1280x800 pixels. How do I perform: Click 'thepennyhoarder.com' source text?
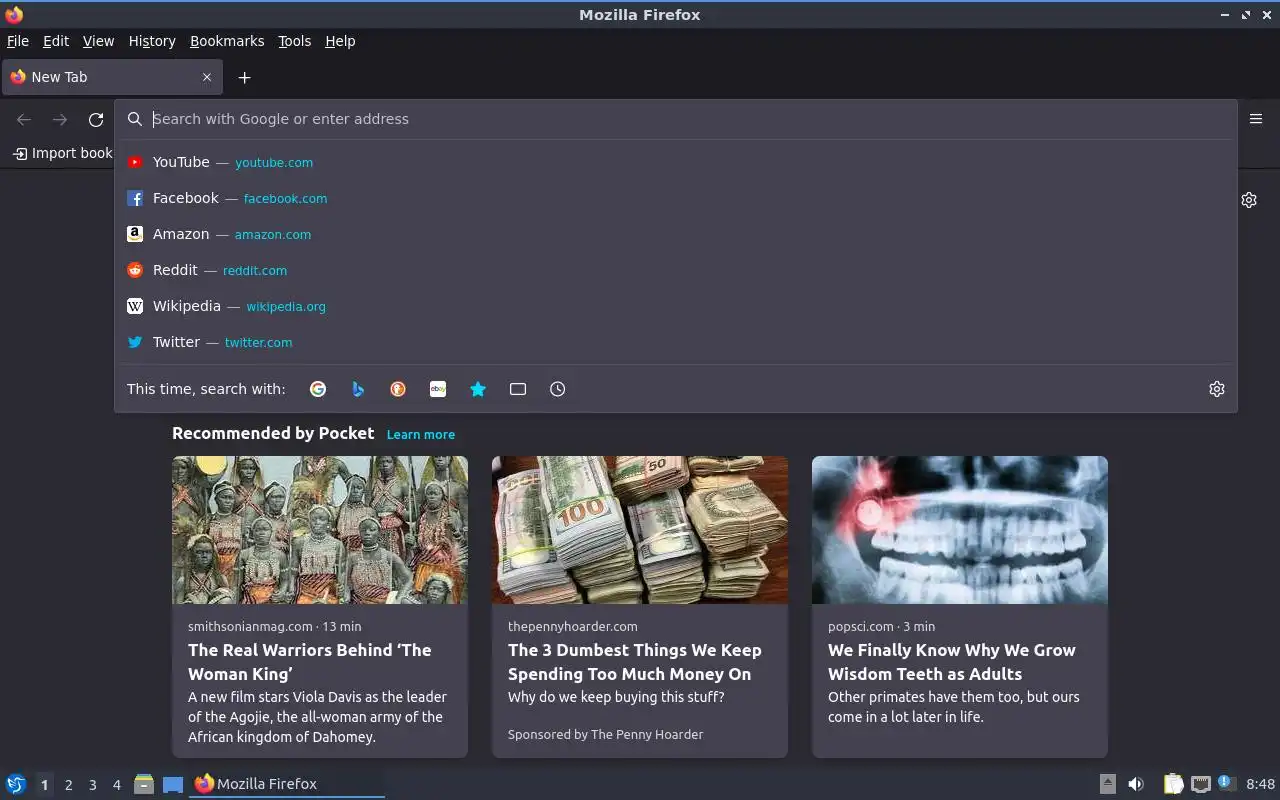[573, 626]
